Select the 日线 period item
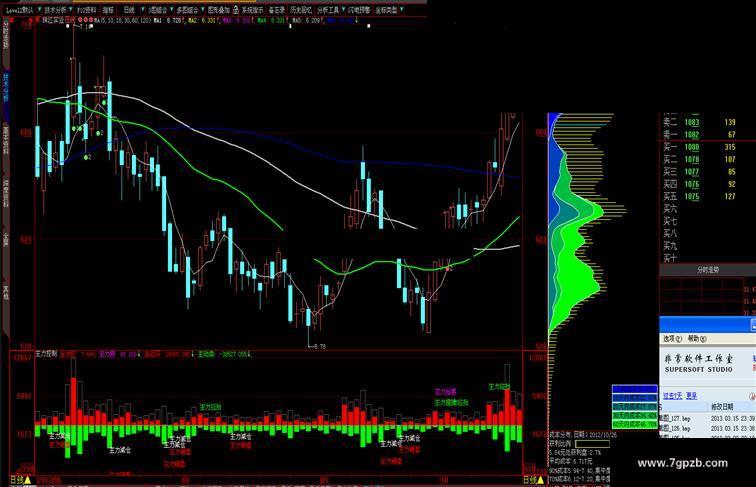The height and width of the screenshot is (487, 756). tap(129, 9)
